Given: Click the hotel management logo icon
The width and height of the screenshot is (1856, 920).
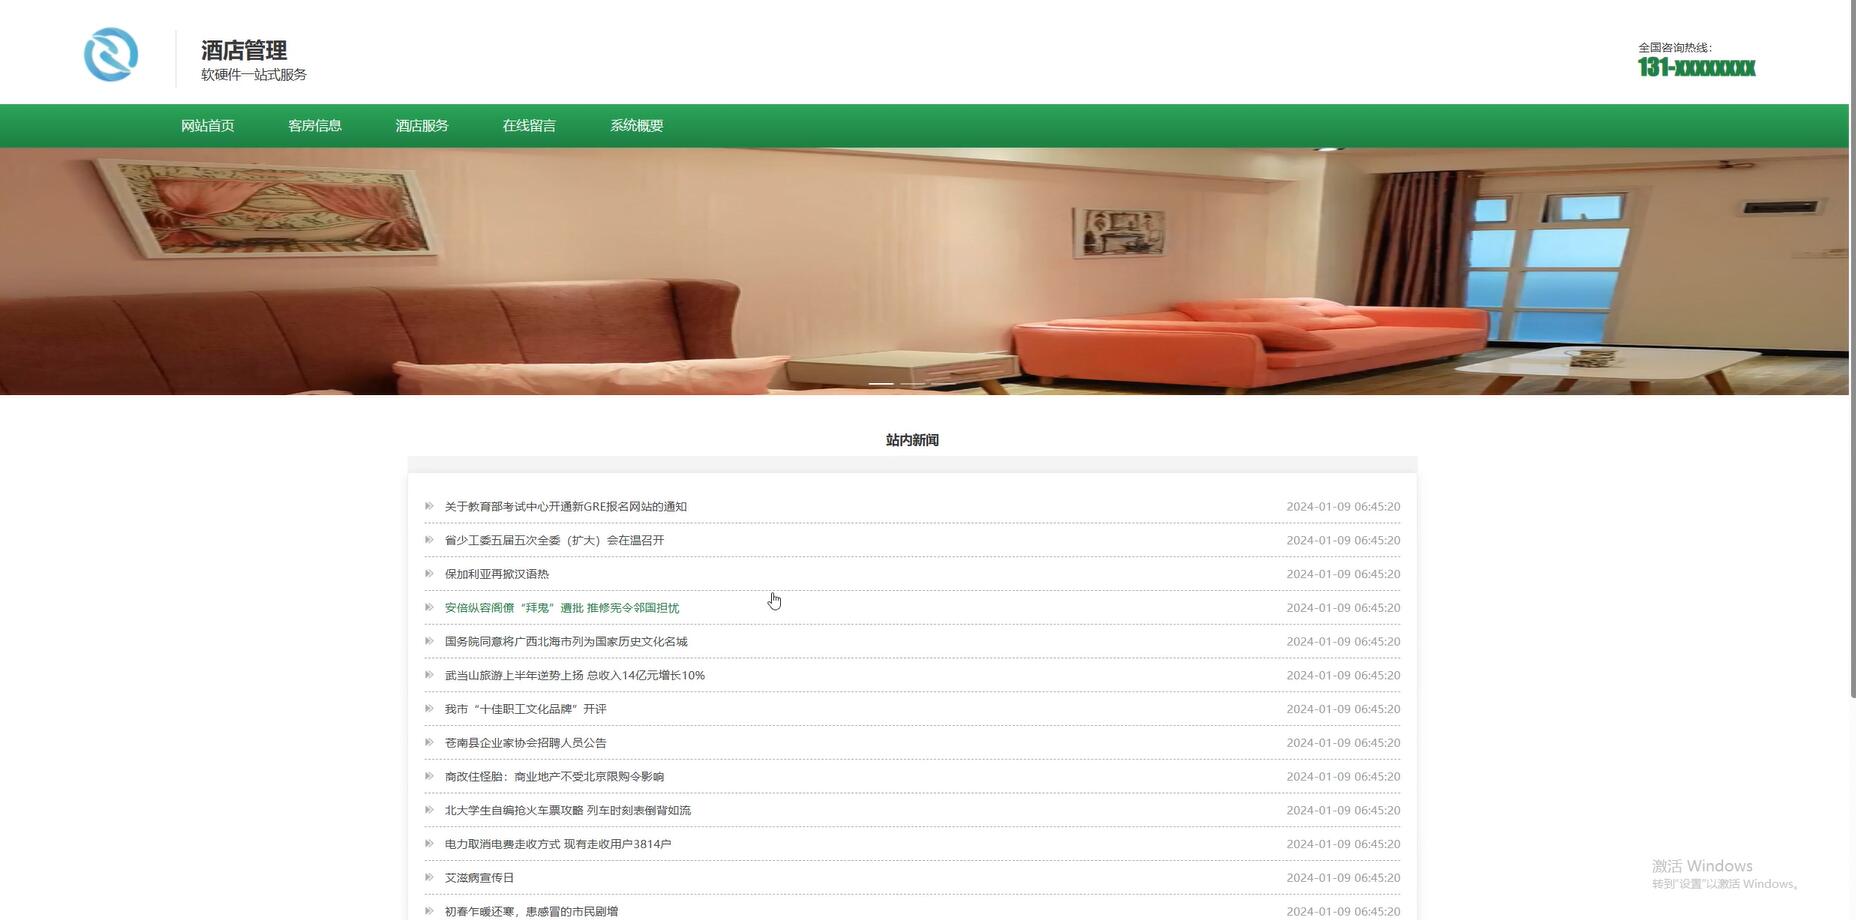Looking at the screenshot, I should [111, 55].
